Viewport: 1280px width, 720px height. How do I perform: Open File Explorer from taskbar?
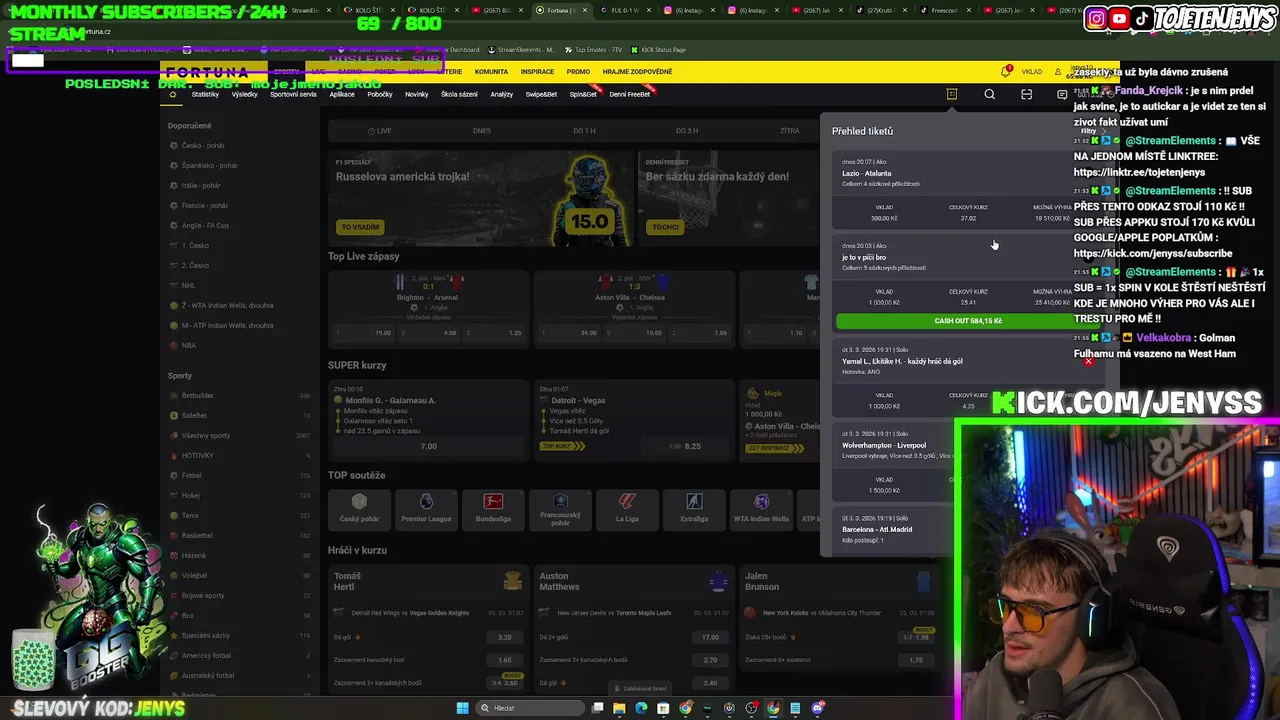click(x=619, y=708)
